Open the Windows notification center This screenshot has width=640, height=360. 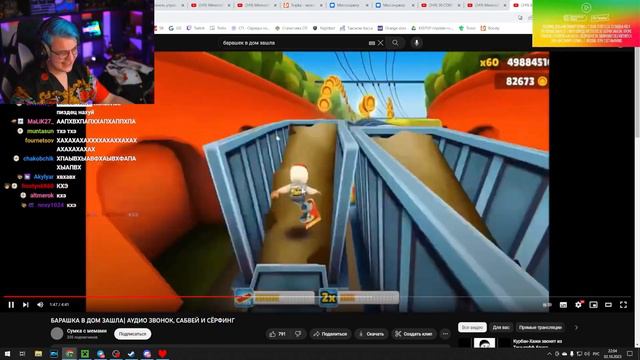pyautogui.click(x=630, y=353)
